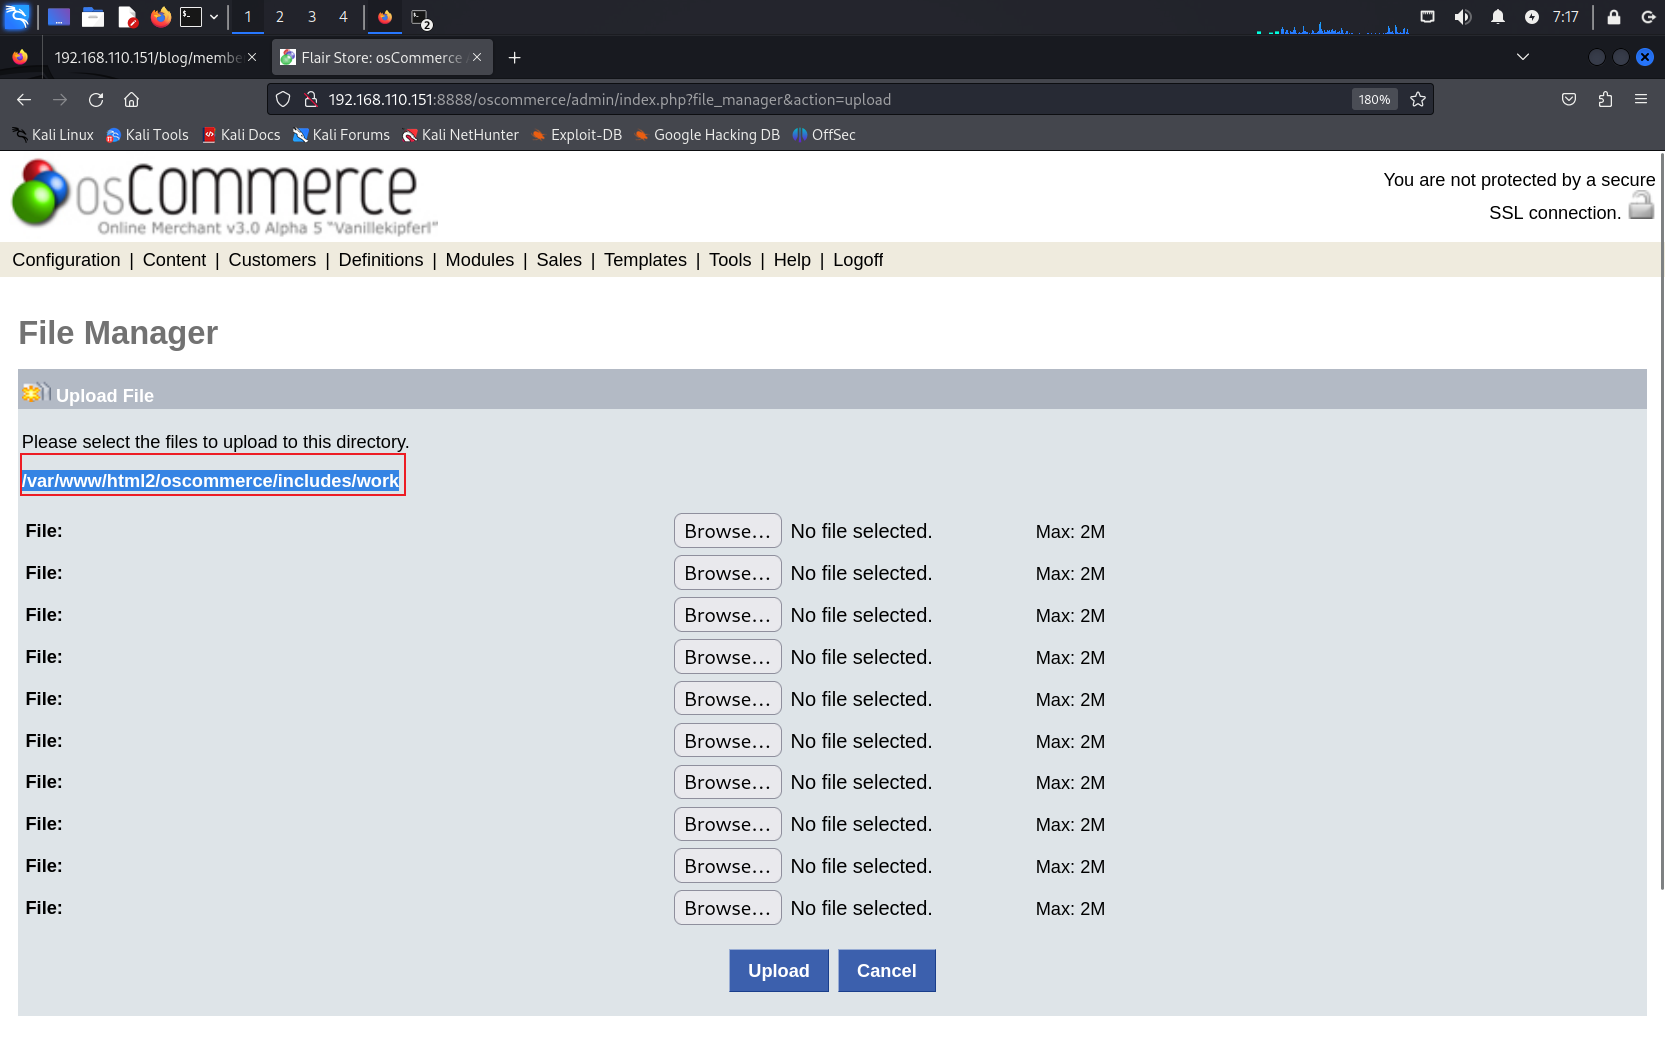The image size is (1665, 1038).
Task: Go to the Firefox home page
Action: point(131,100)
